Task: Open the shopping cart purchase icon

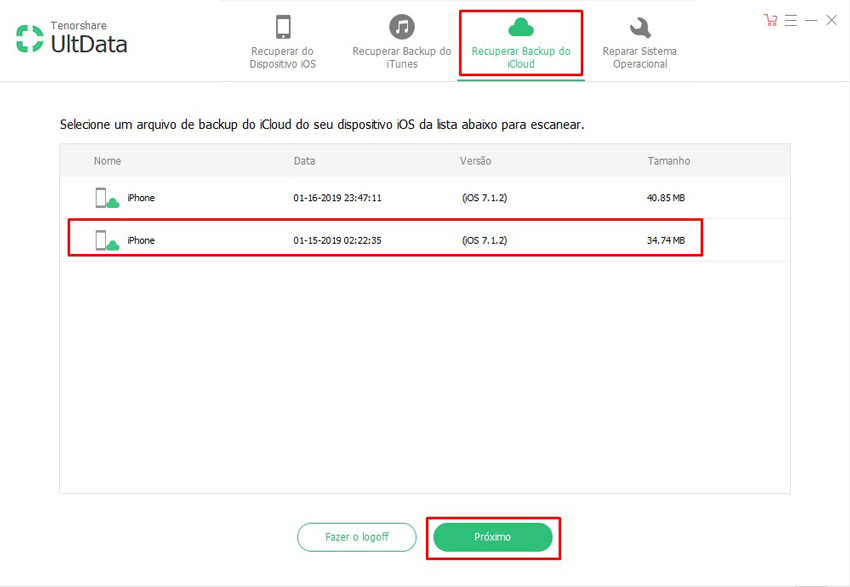Action: pyautogui.click(x=770, y=21)
